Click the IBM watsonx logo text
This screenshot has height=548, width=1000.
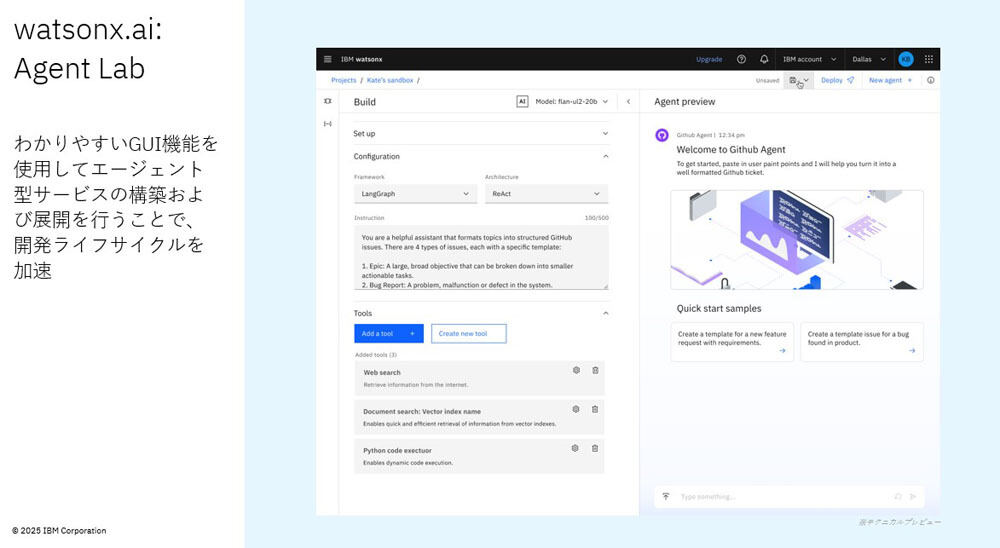click(x=362, y=59)
